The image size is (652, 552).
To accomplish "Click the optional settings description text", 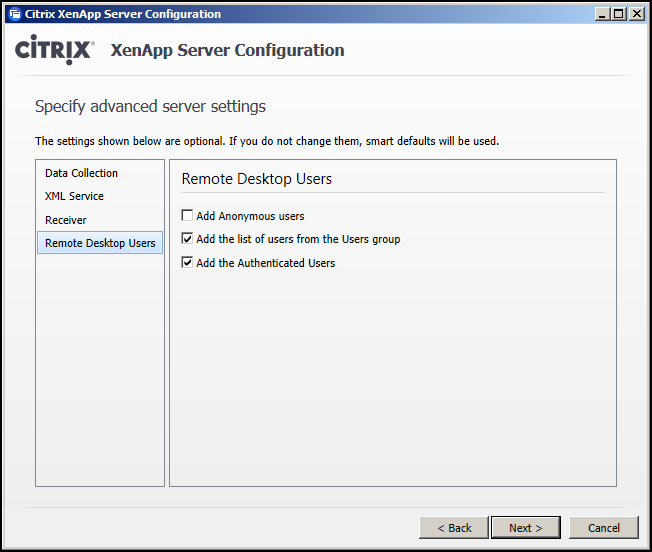I will [x=266, y=141].
